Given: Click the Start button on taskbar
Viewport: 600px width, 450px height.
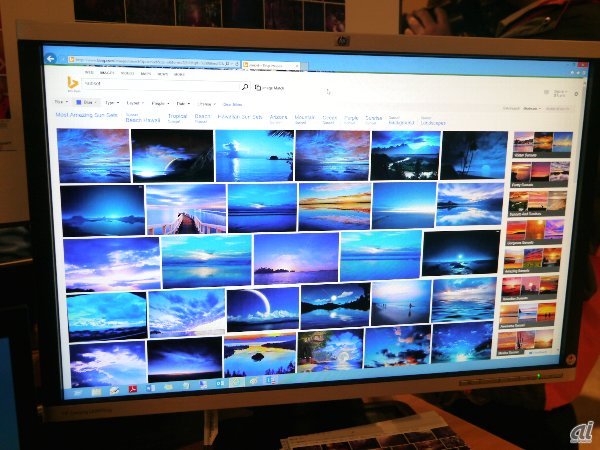Looking at the screenshot, I should (x=78, y=393).
